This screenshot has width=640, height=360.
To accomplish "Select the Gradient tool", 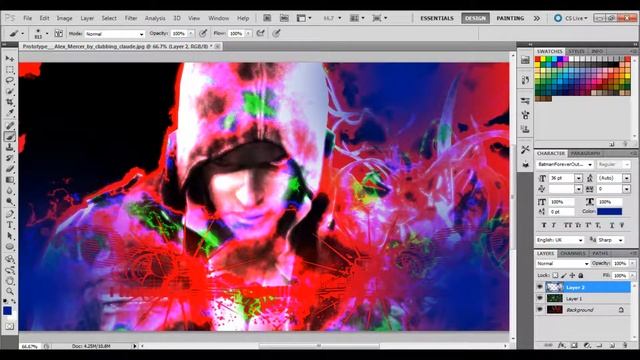I will click(10, 180).
